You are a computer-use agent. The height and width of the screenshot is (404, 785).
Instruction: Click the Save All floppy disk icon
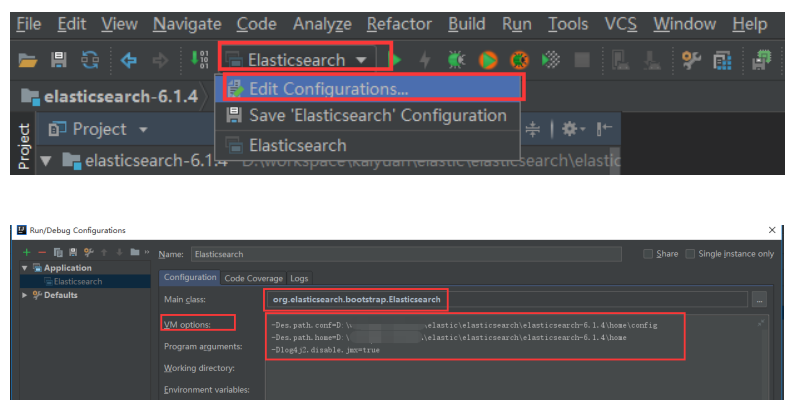59,61
